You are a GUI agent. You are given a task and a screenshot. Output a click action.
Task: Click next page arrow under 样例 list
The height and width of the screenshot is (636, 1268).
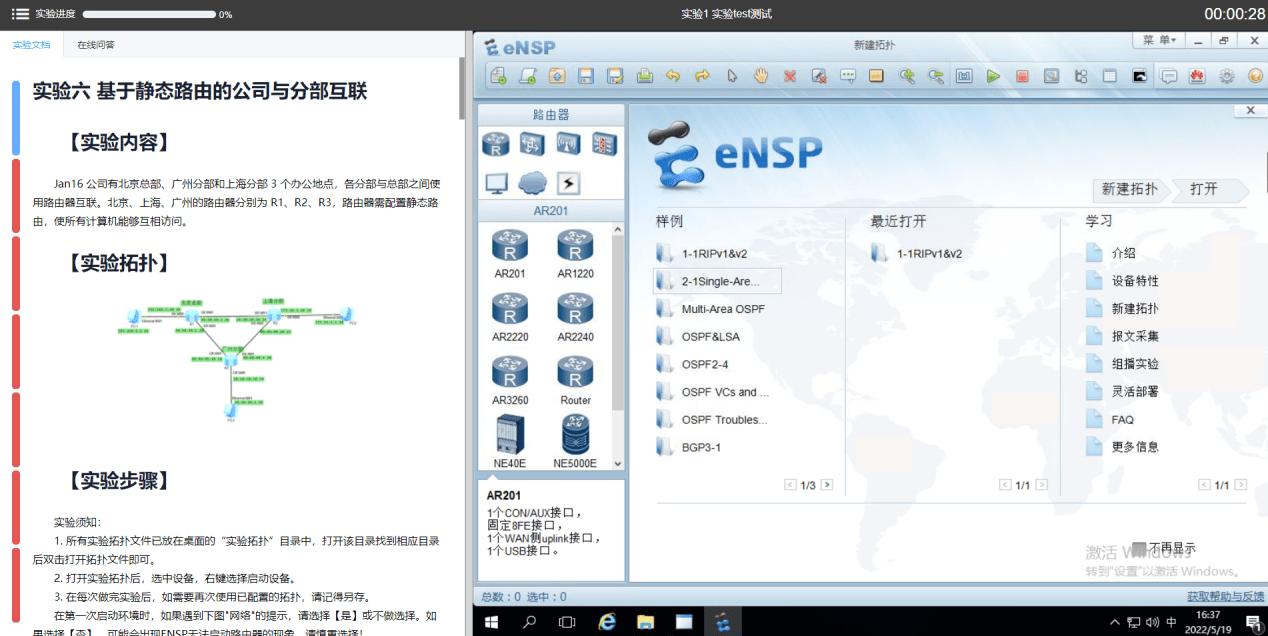click(x=824, y=484)
